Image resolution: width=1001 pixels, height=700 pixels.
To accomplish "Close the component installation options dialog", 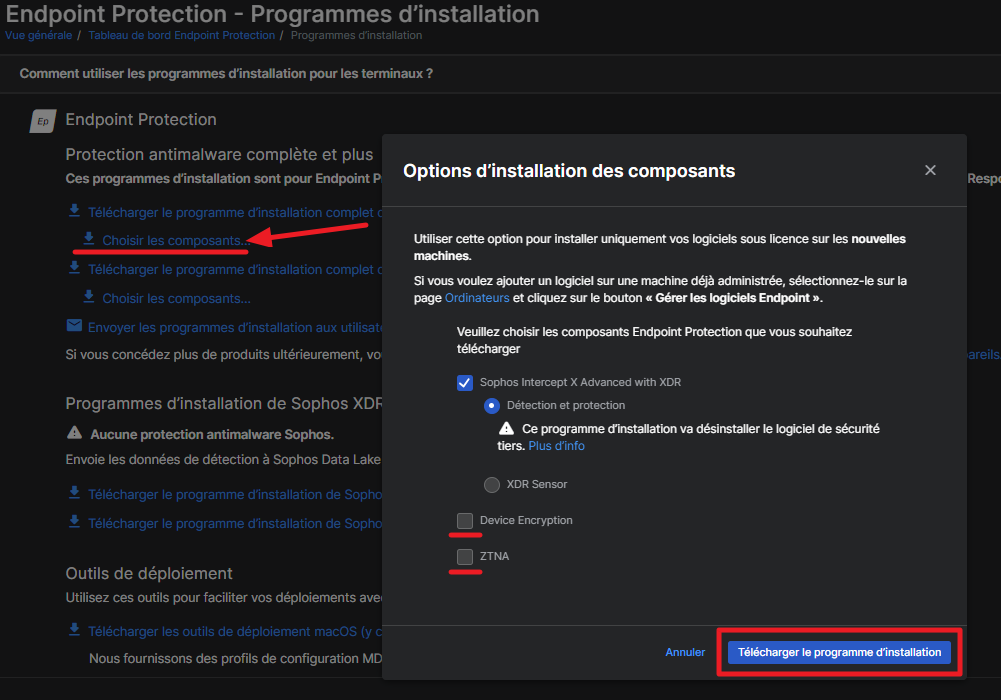I will pos(930,170).
